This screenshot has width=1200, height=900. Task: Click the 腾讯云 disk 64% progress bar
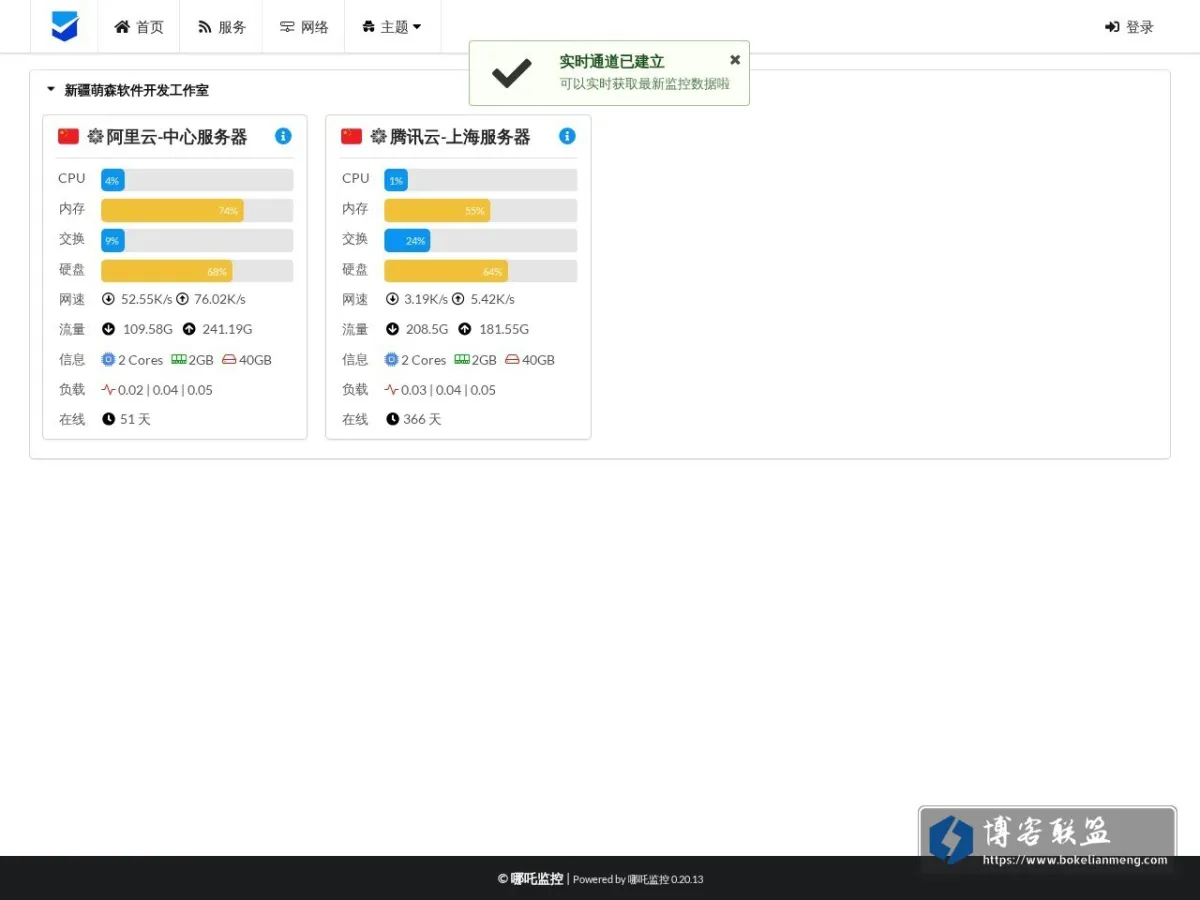(481, 271)
